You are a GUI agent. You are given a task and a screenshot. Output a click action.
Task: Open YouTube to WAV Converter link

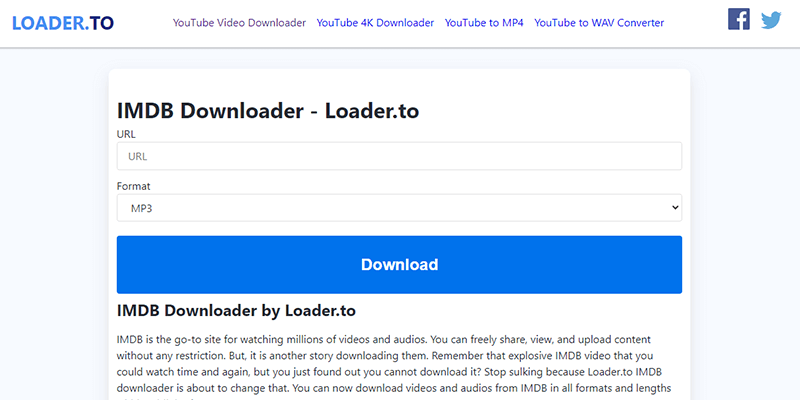point(599,23)
